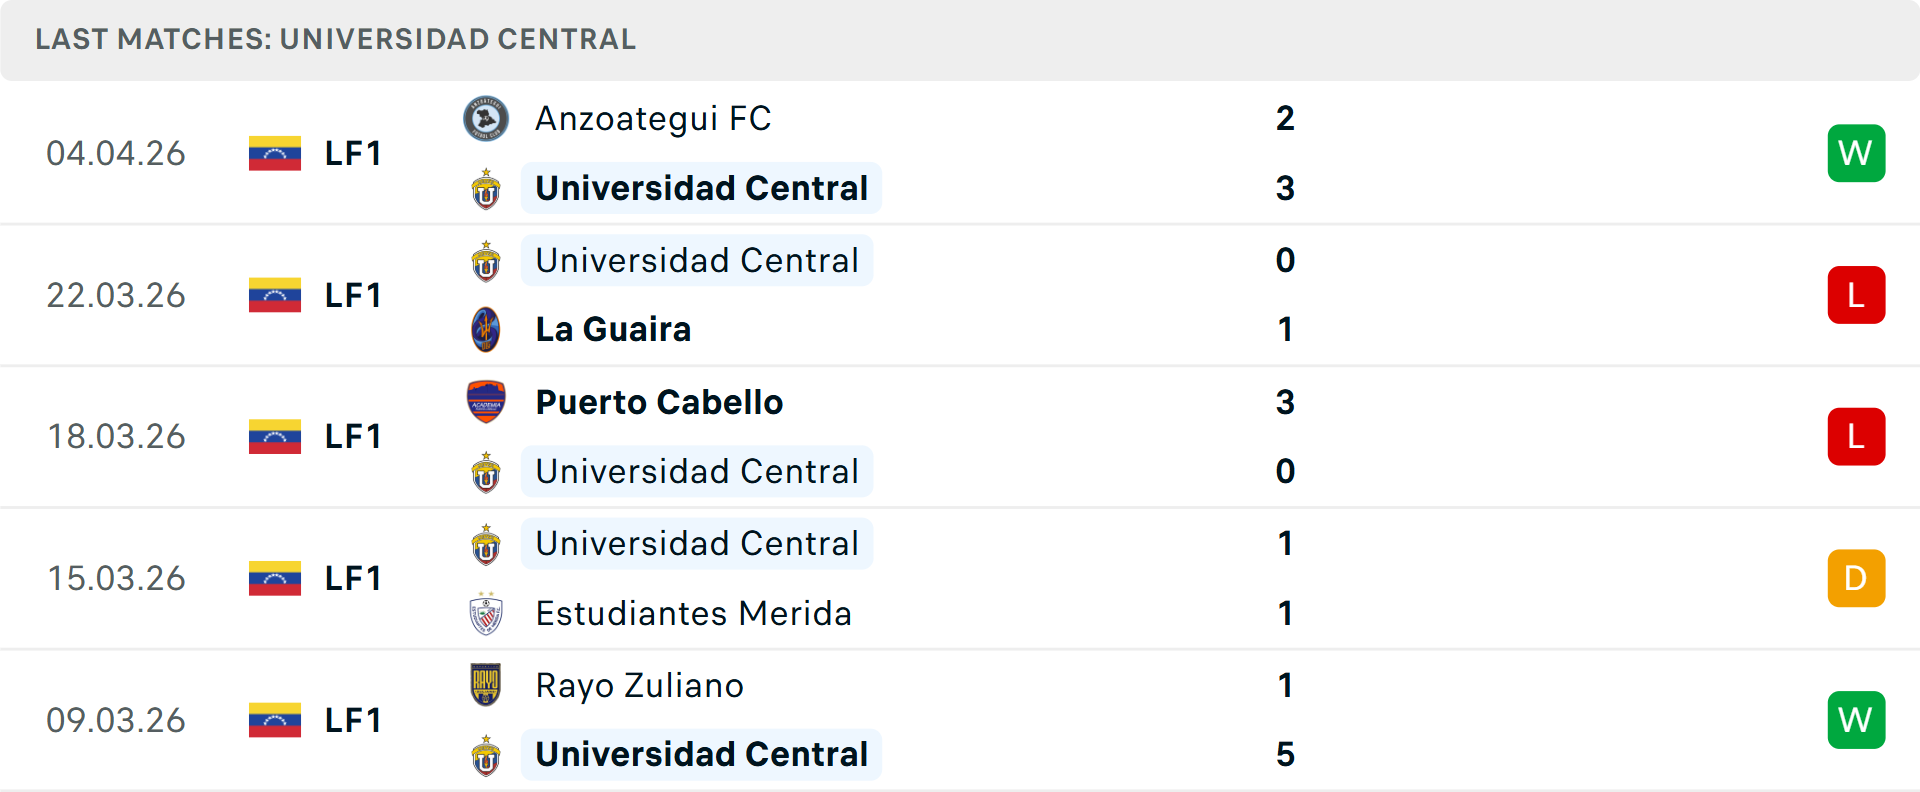
Task: Click the Estudiantes Merida club crest
Action: click(486, 614)
